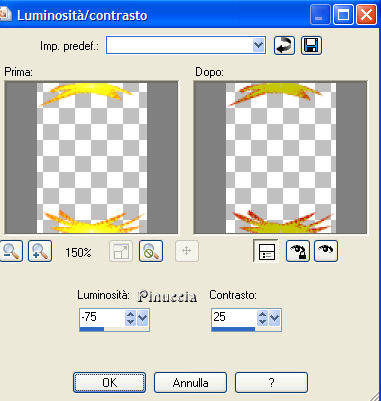Click the fit-to-window preview icon
The width and height of the screenshot is (381, 401).
point(121,251)
